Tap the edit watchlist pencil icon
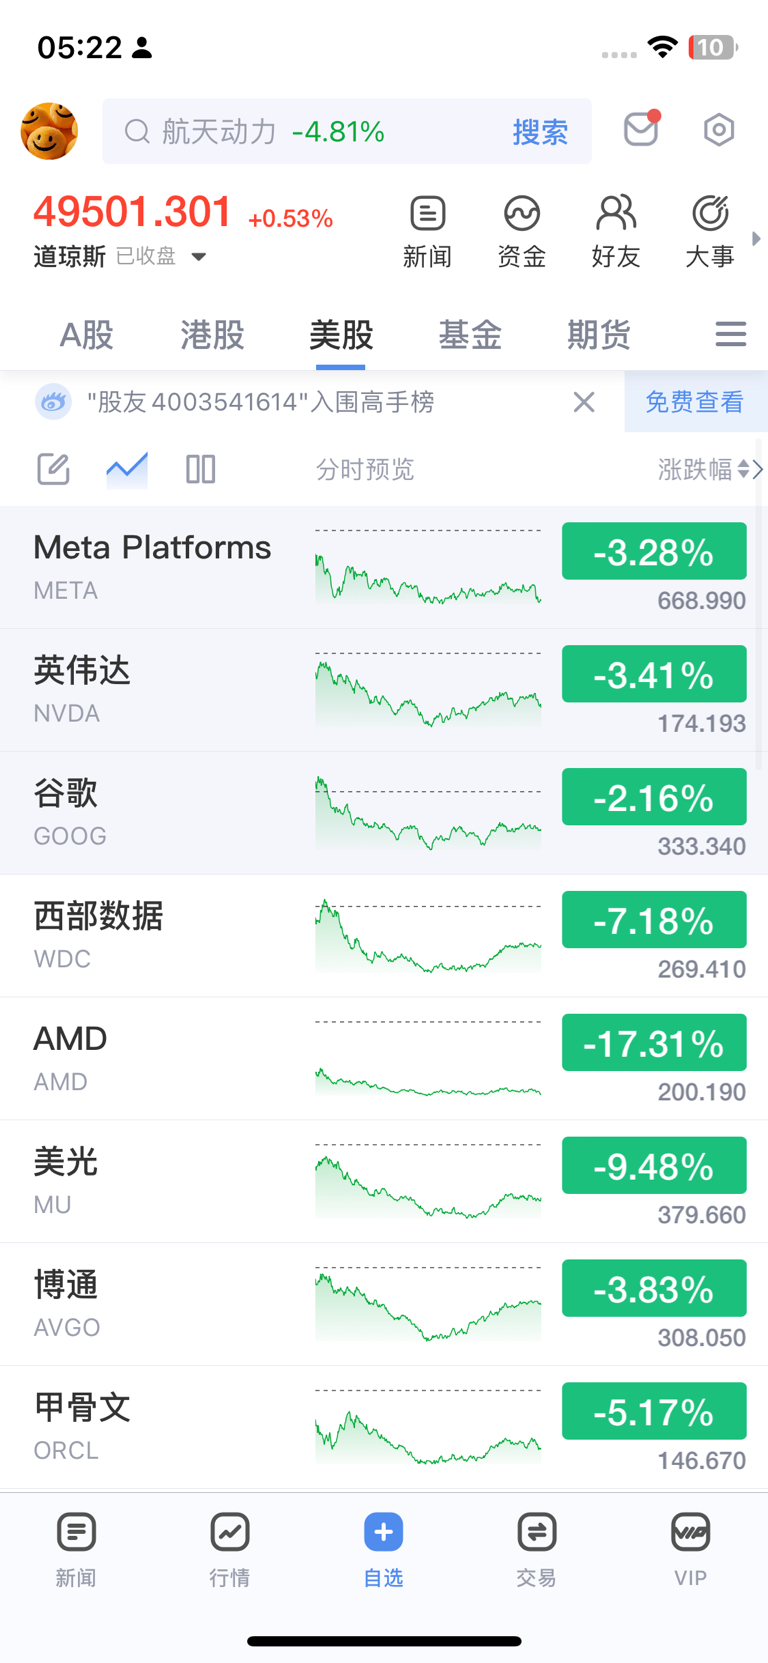This screenshot has height=1663, width=768. click(x=53, y=469)
